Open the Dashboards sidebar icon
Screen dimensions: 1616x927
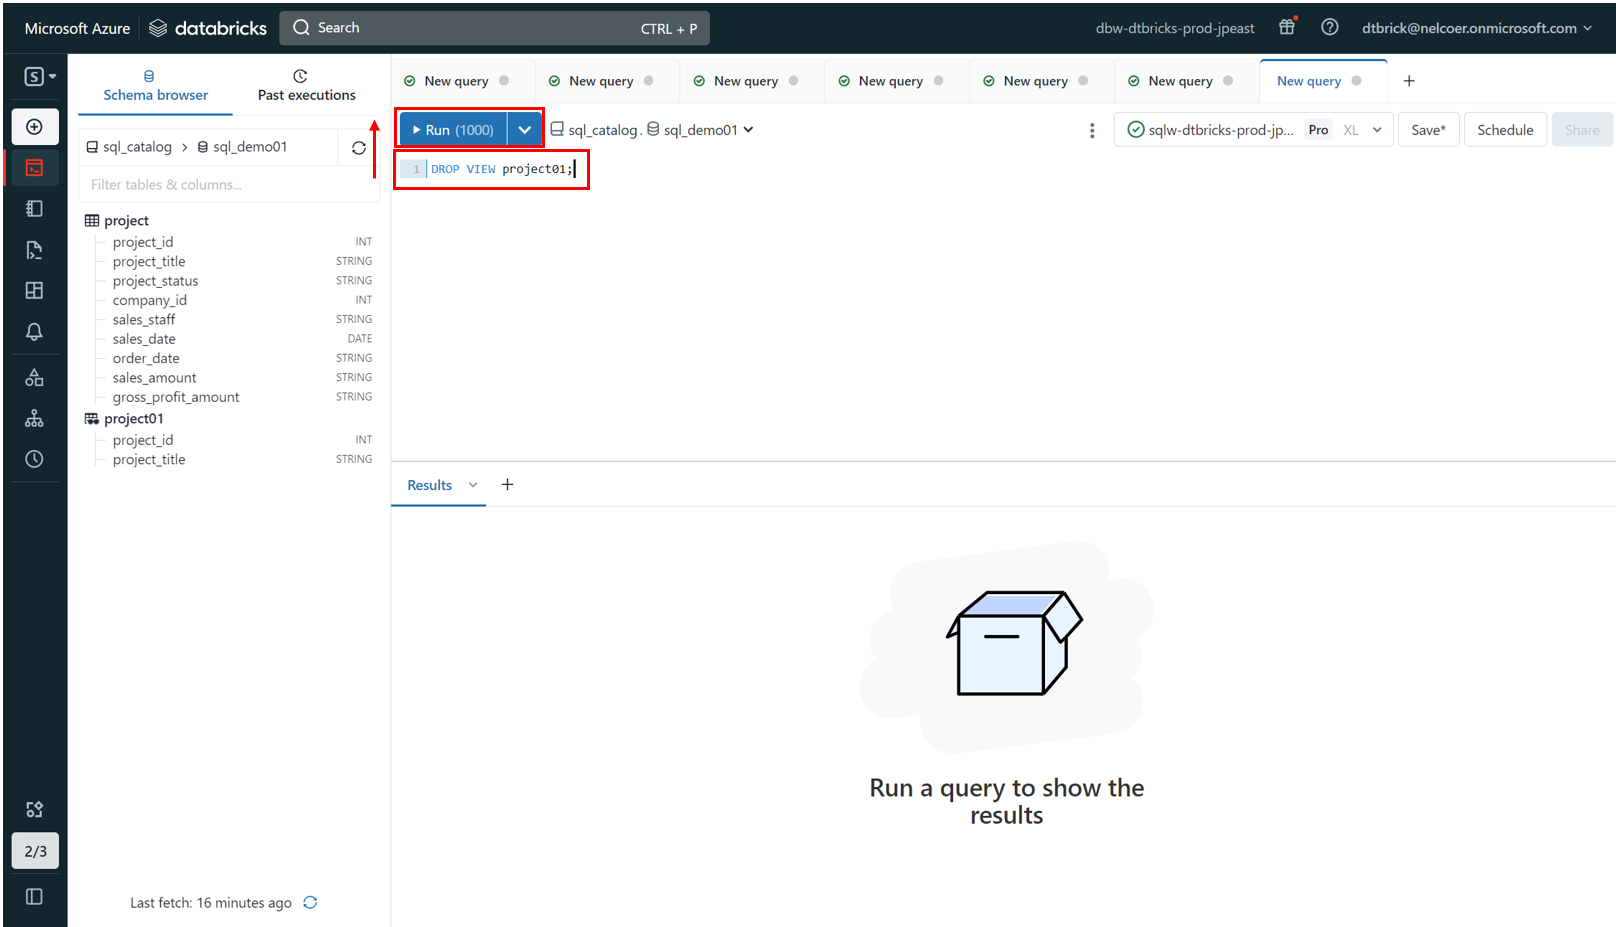click(34, 290)
